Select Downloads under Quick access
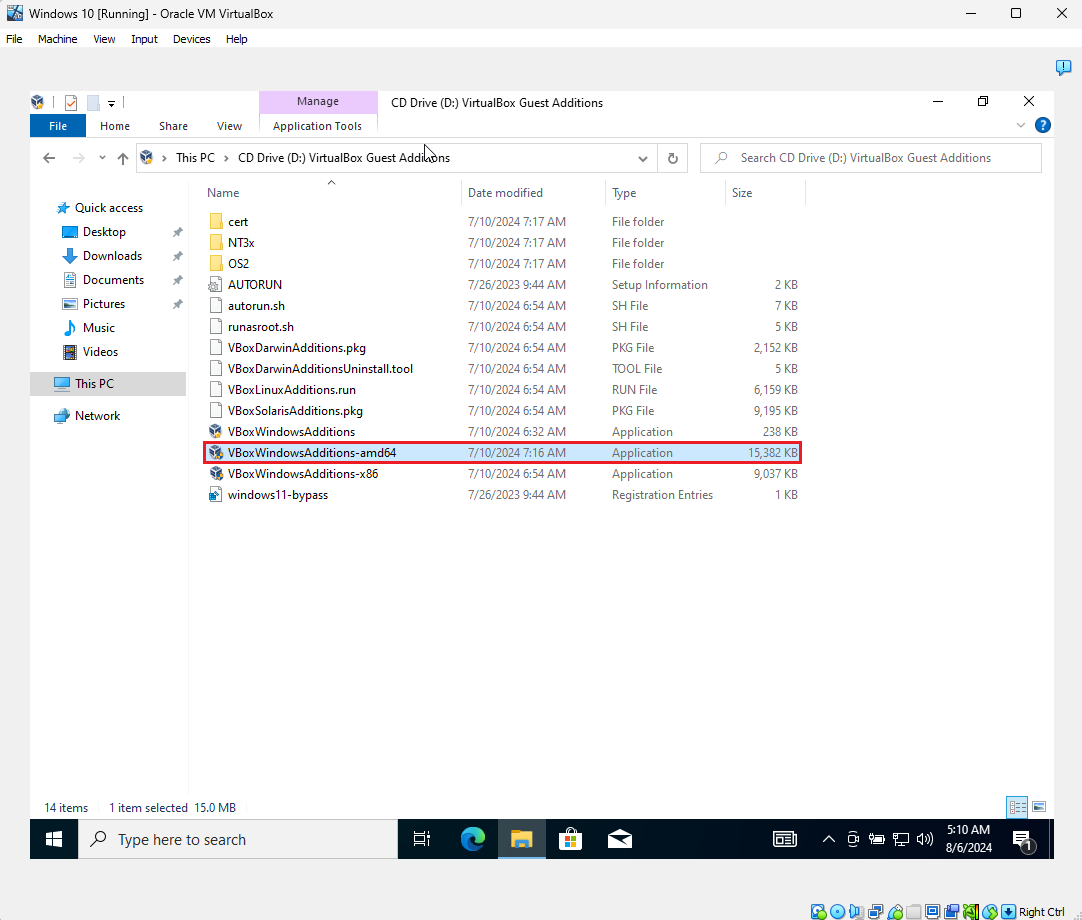The image size is (1082, 920). click(x=112, y=255)
